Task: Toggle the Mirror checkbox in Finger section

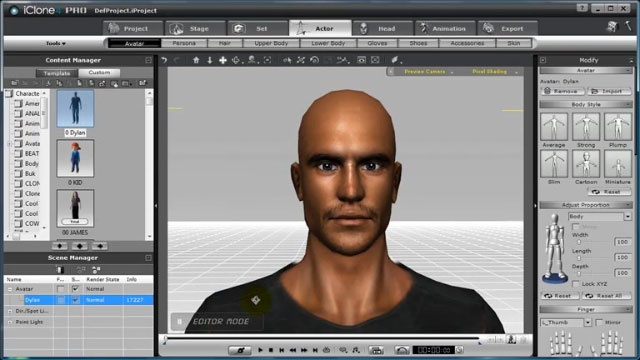Action: (x=599, y=322)
